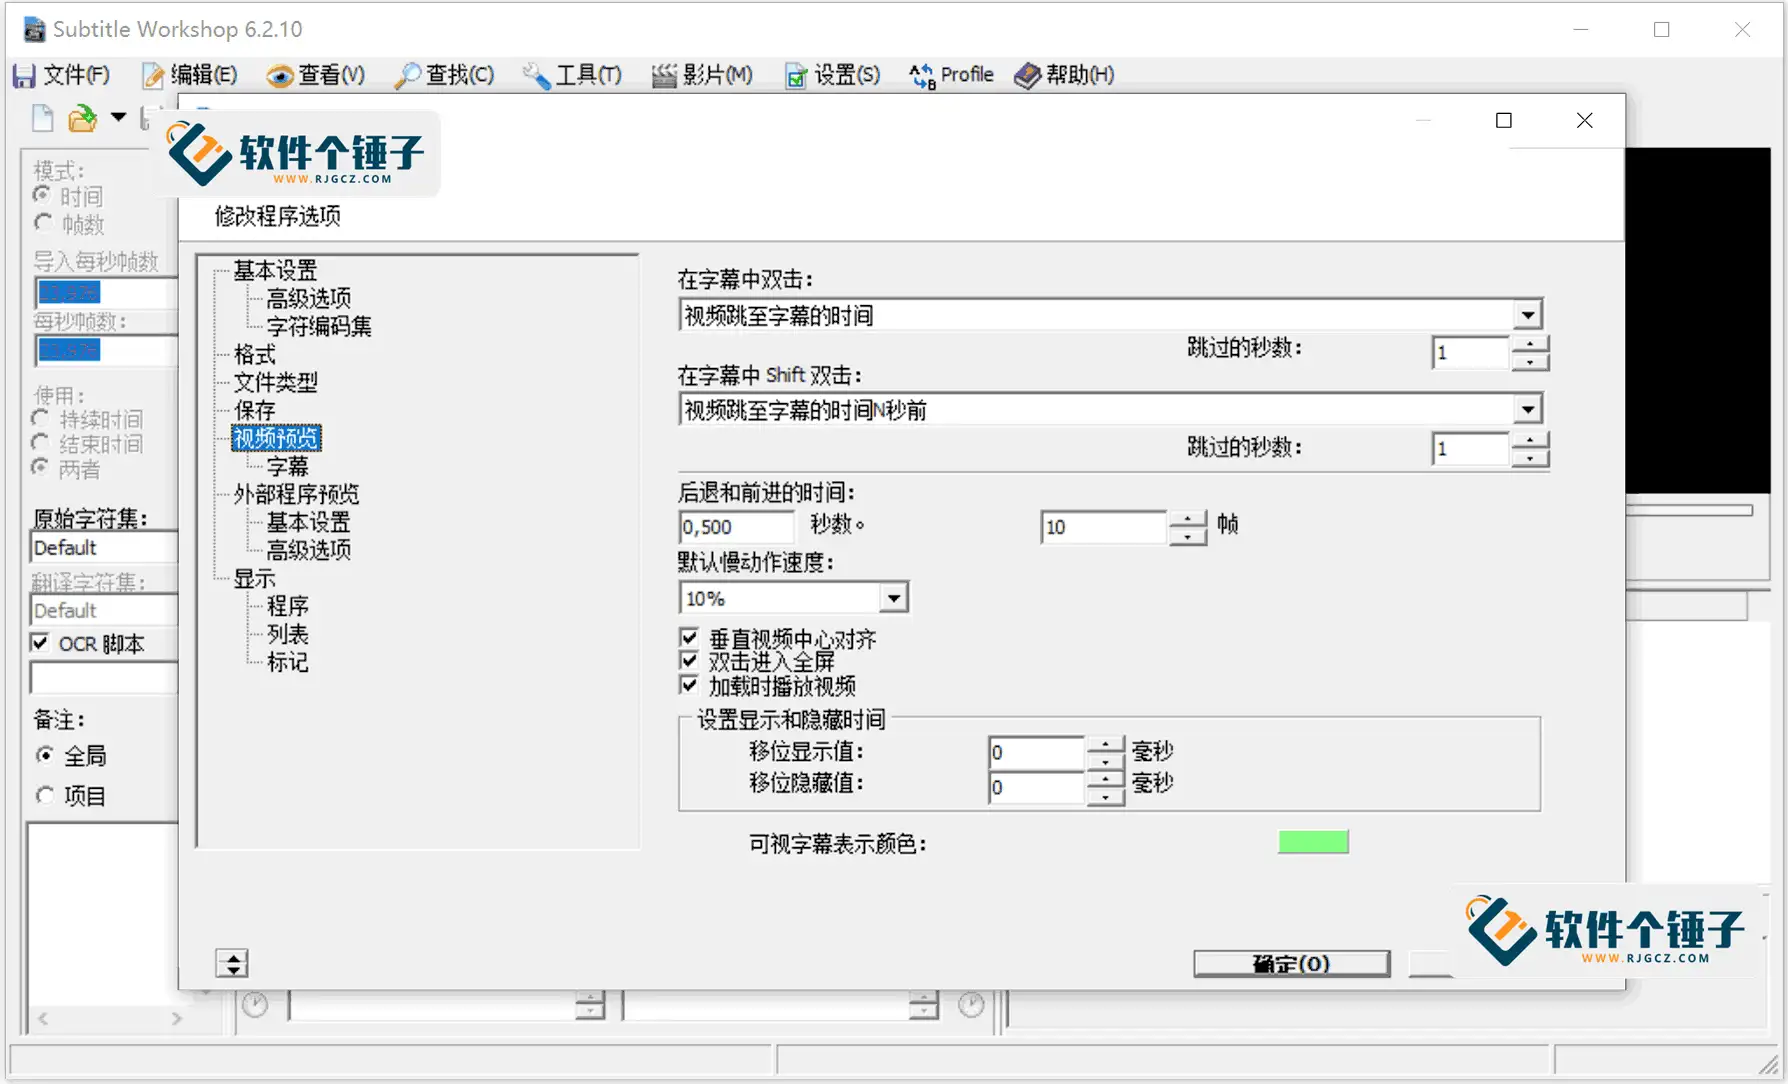Decrease the second 跳过的秒数 spinner
Image resolution: width=1788 pixels, height=1084 pixels.
pos(1530,458)
